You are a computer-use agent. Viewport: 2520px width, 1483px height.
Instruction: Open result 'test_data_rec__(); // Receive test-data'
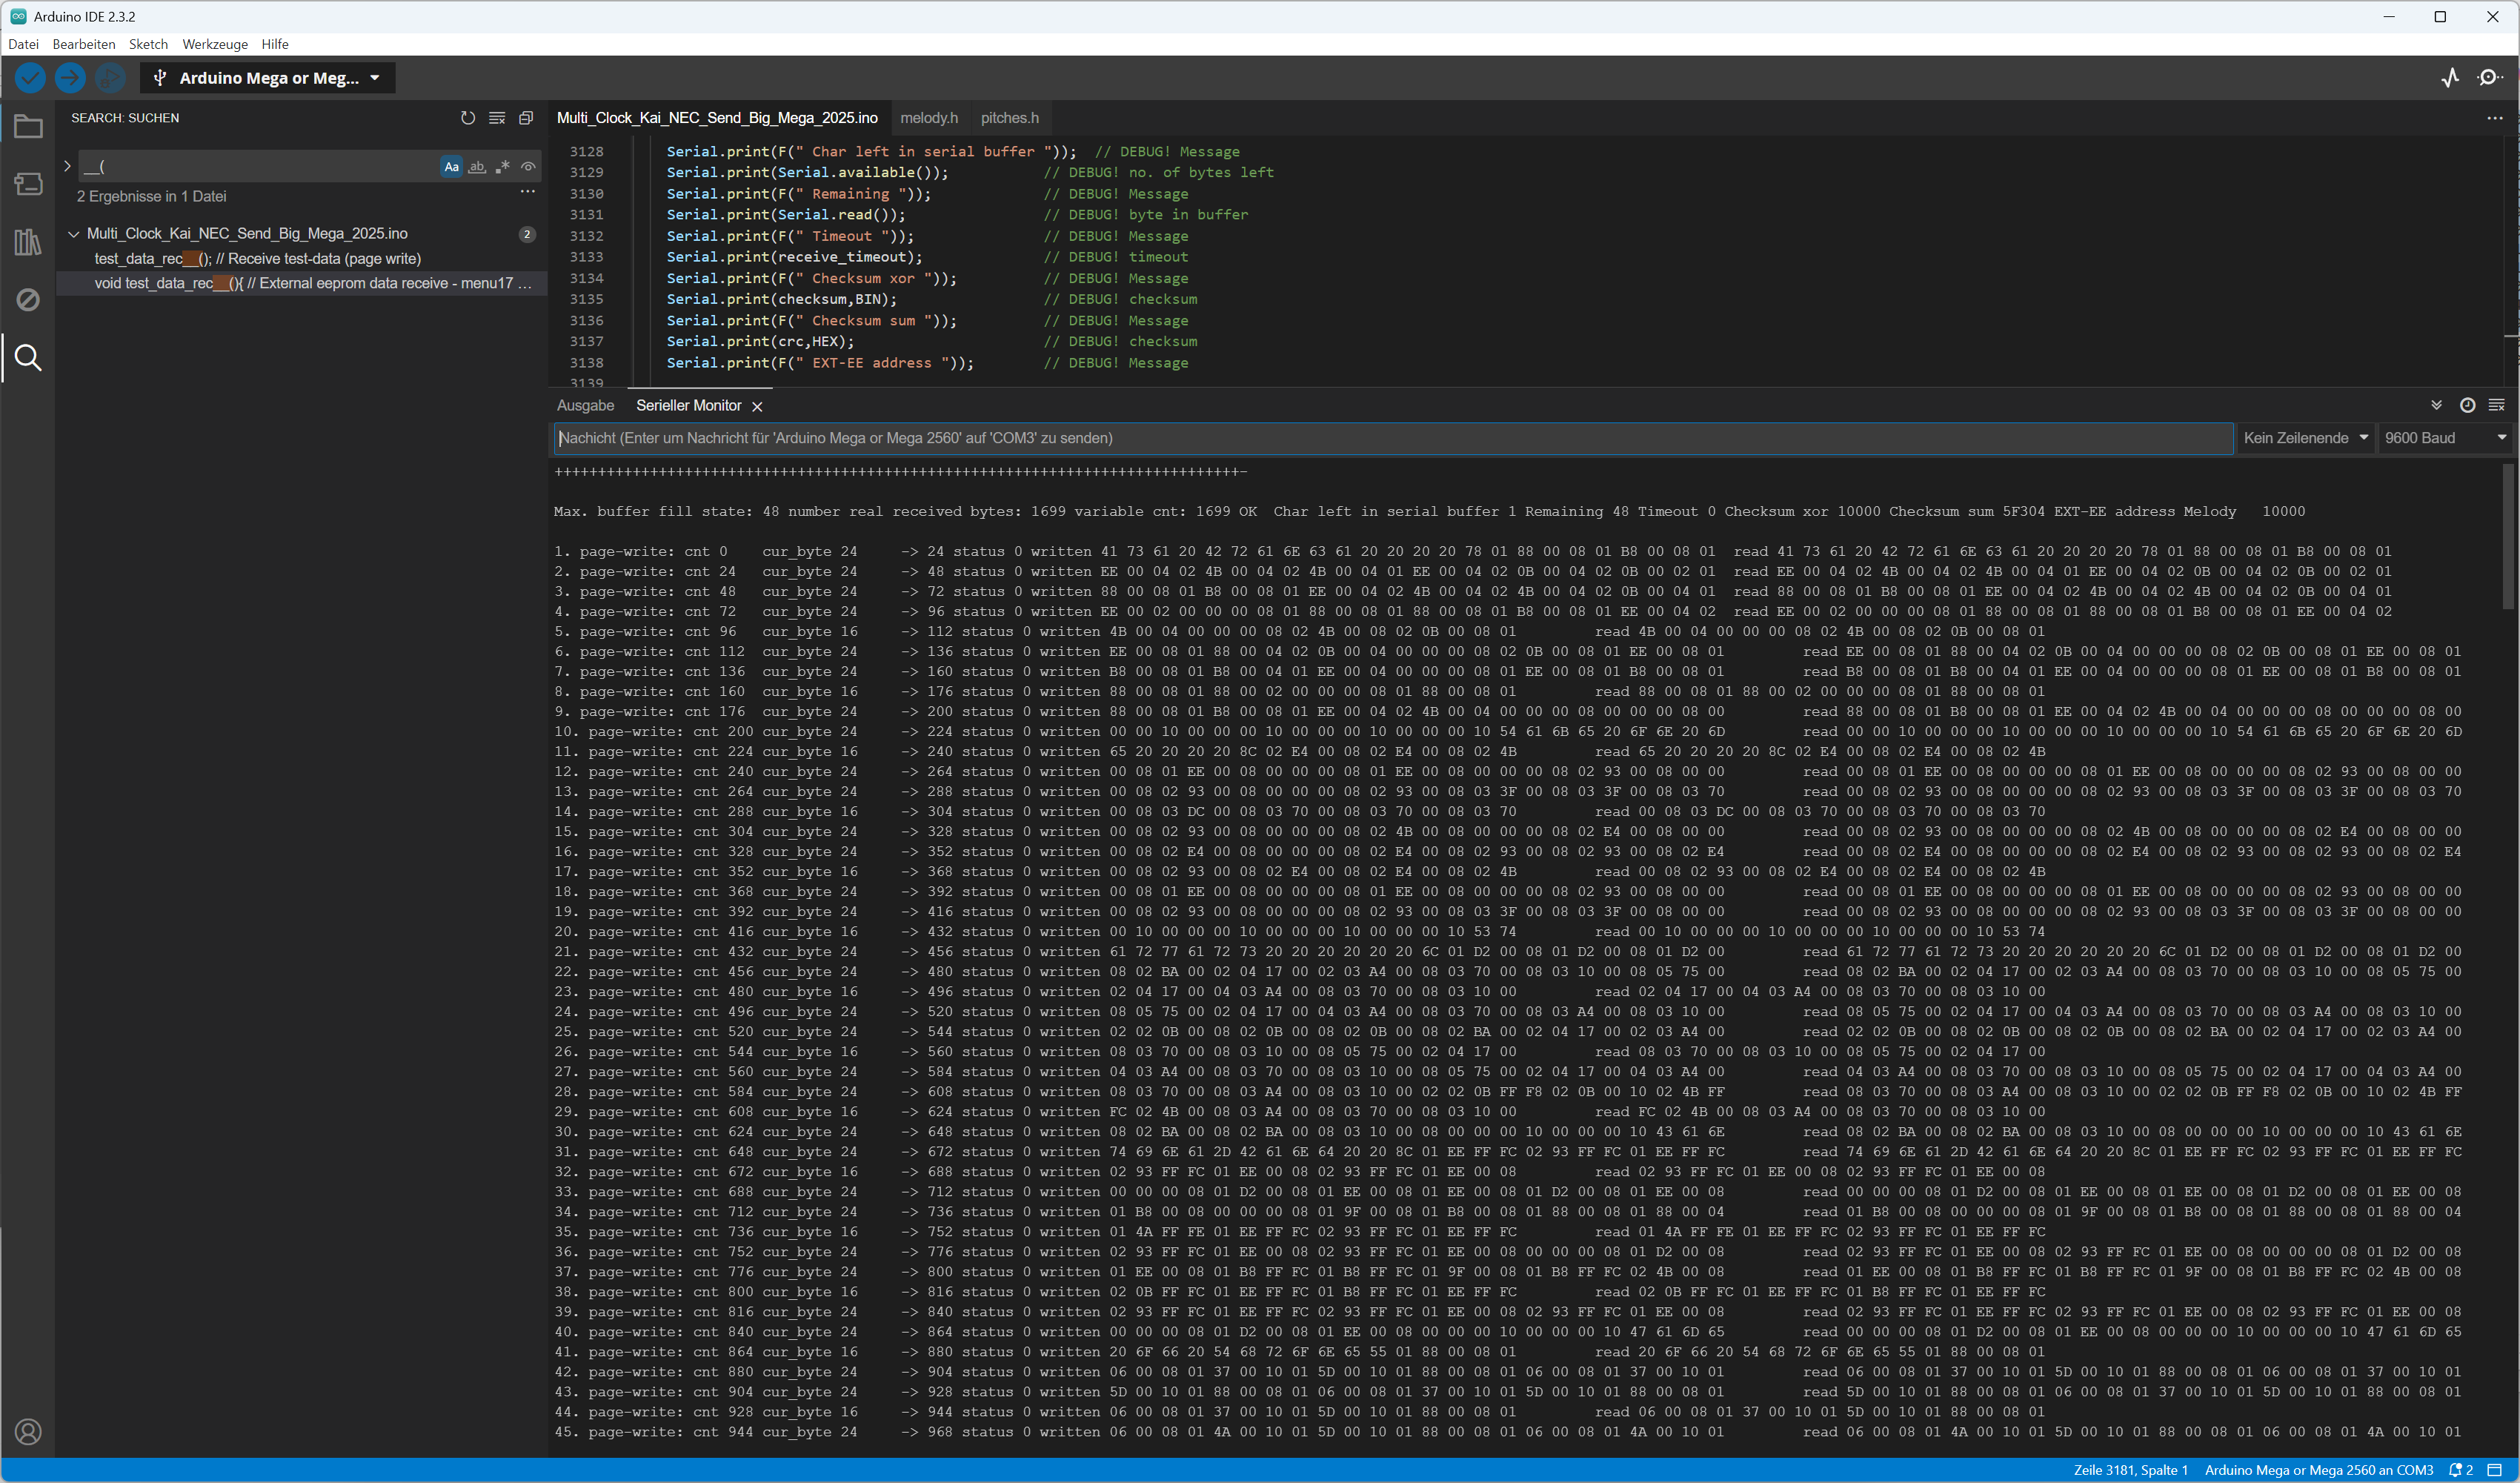tap(300, 259)
